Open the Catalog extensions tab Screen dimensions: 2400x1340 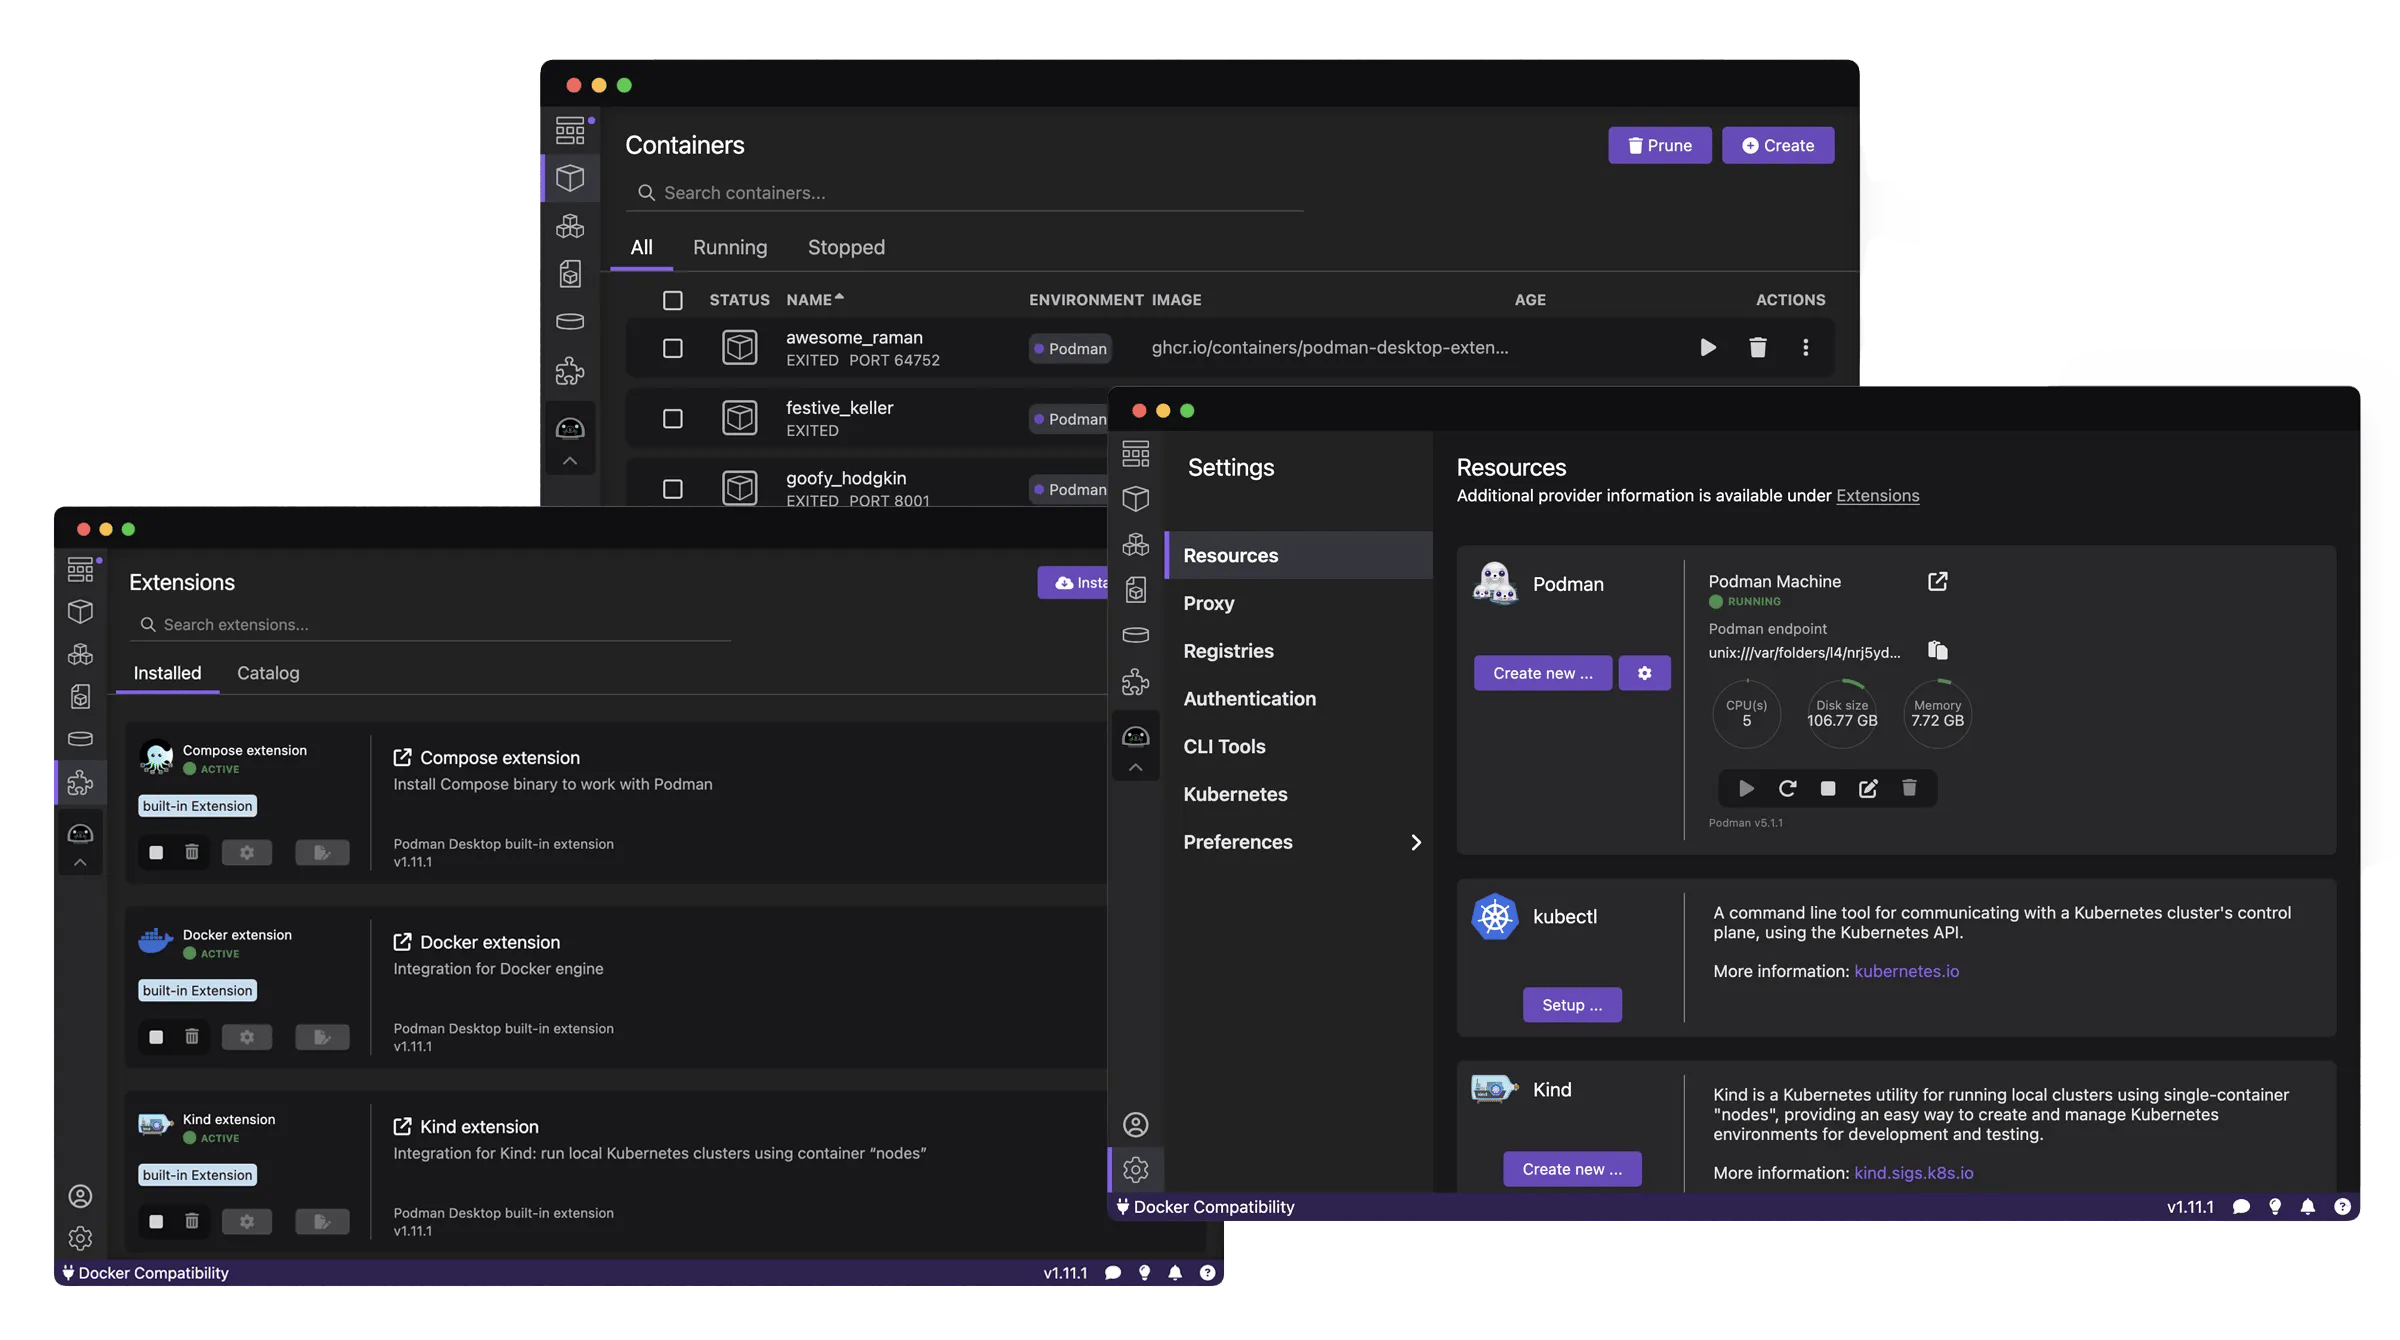[268, 673]
